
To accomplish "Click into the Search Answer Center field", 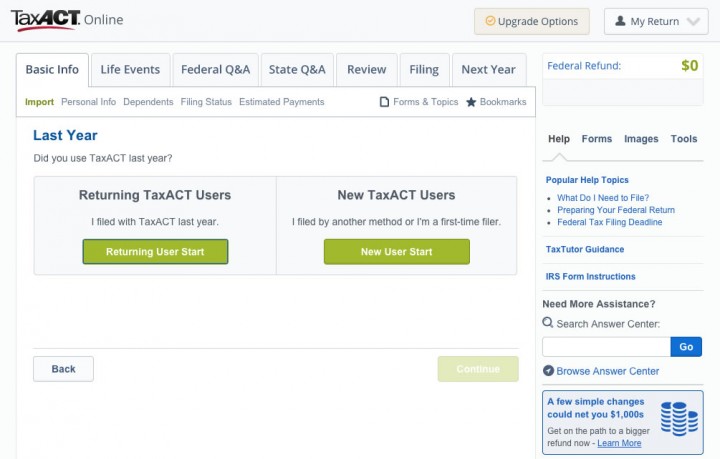I will 606,347.
